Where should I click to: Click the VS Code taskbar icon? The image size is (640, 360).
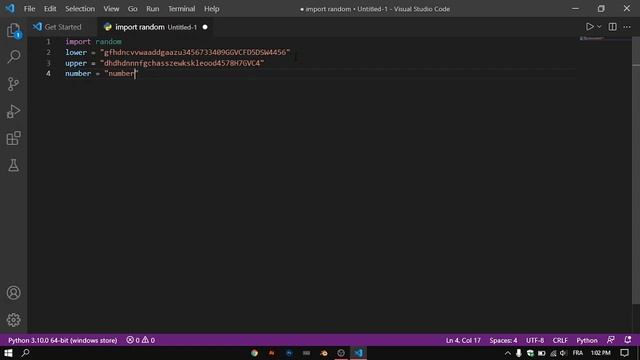tap(358, 353)
